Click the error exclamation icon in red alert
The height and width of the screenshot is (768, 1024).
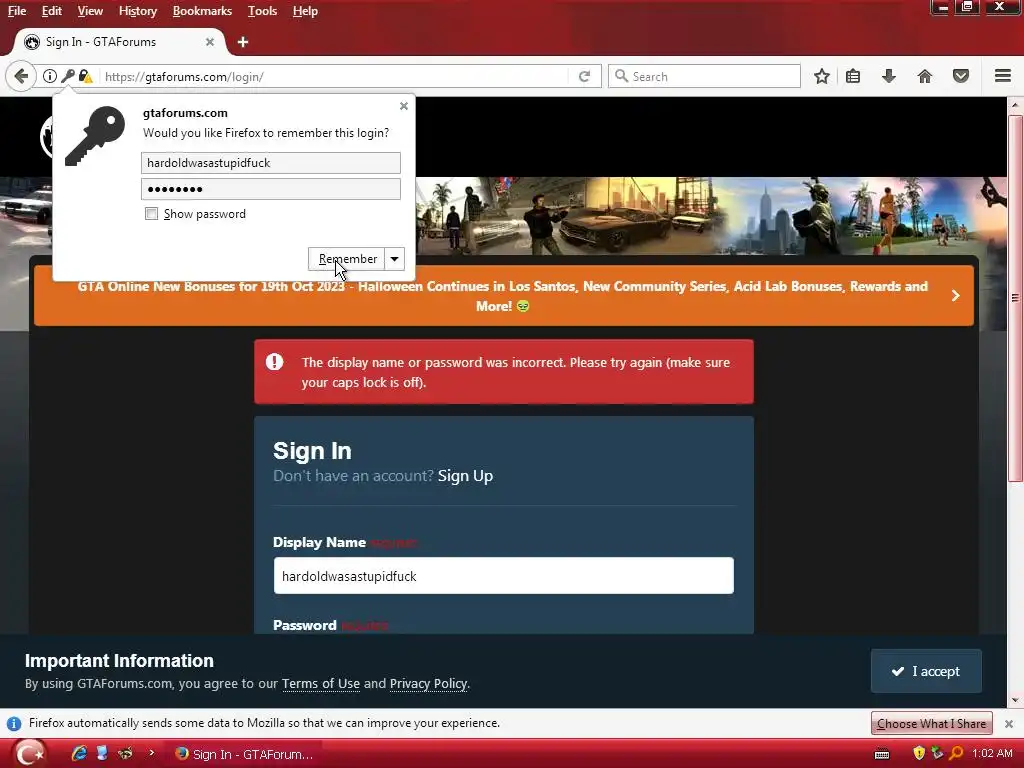pyautogui.click(x=274, y=362)
